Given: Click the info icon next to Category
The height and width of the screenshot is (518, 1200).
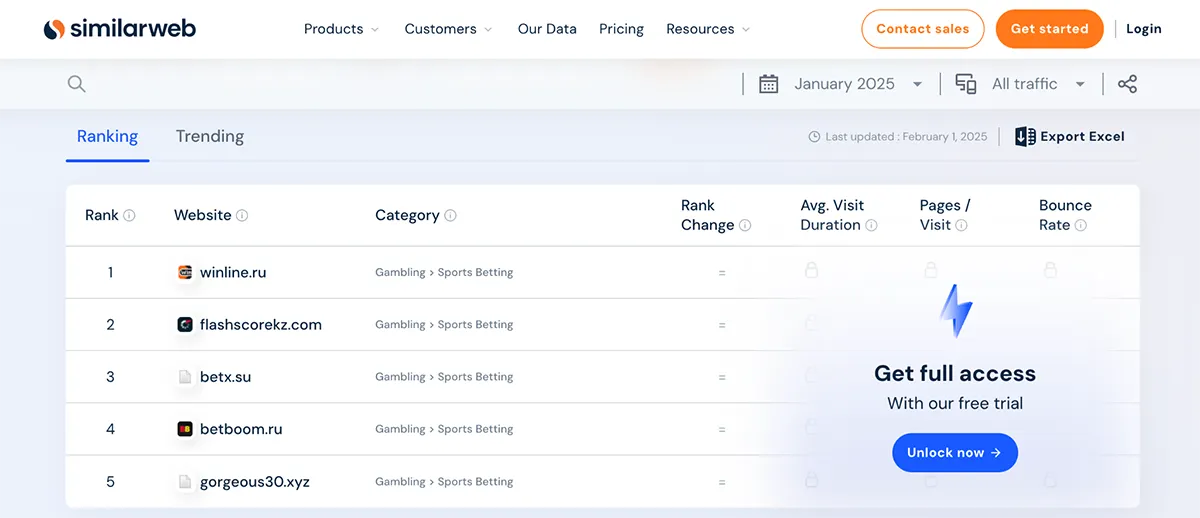Looking at the screenshot, I should pos(450,216).
